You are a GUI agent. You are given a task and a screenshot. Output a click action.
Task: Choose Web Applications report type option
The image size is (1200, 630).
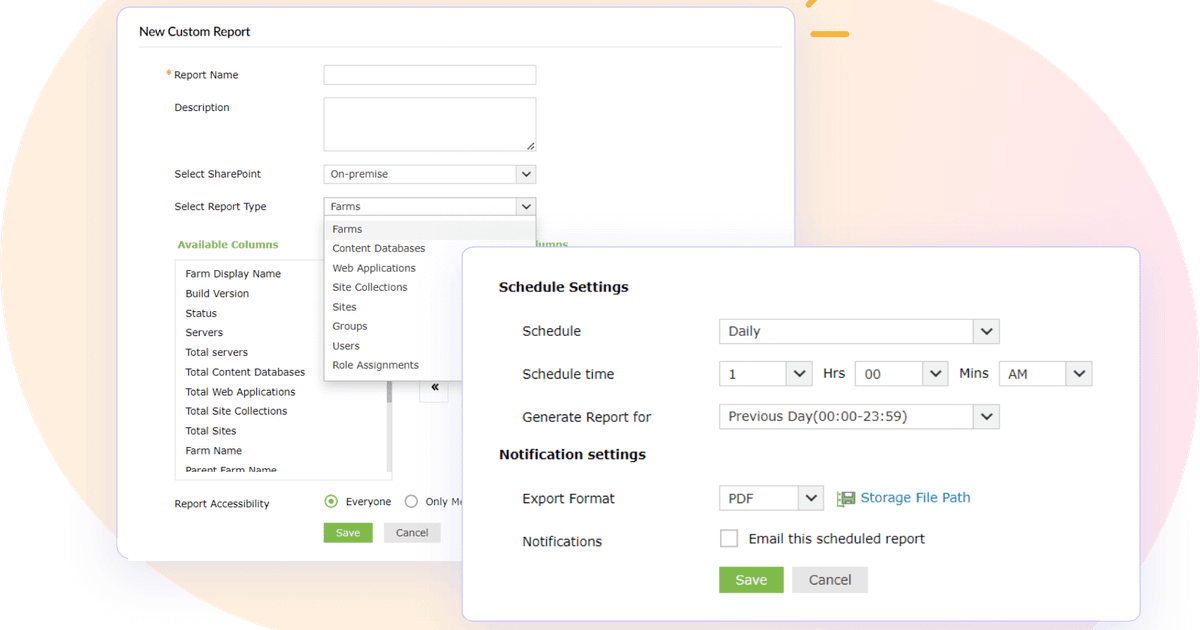click(374, 268)
